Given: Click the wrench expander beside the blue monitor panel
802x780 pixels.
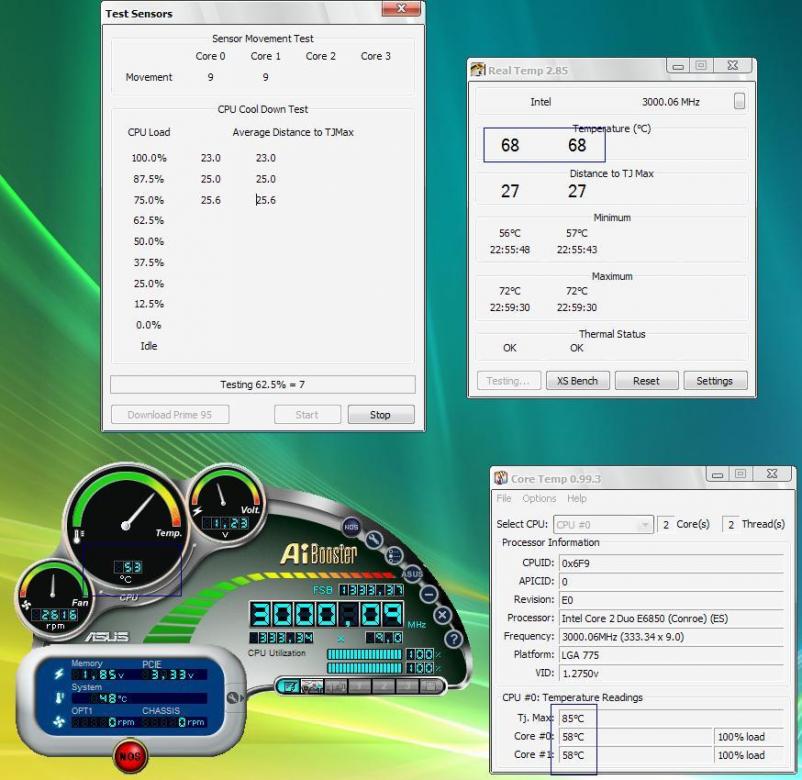Looking at the screenshot, I should pos(234,698).
